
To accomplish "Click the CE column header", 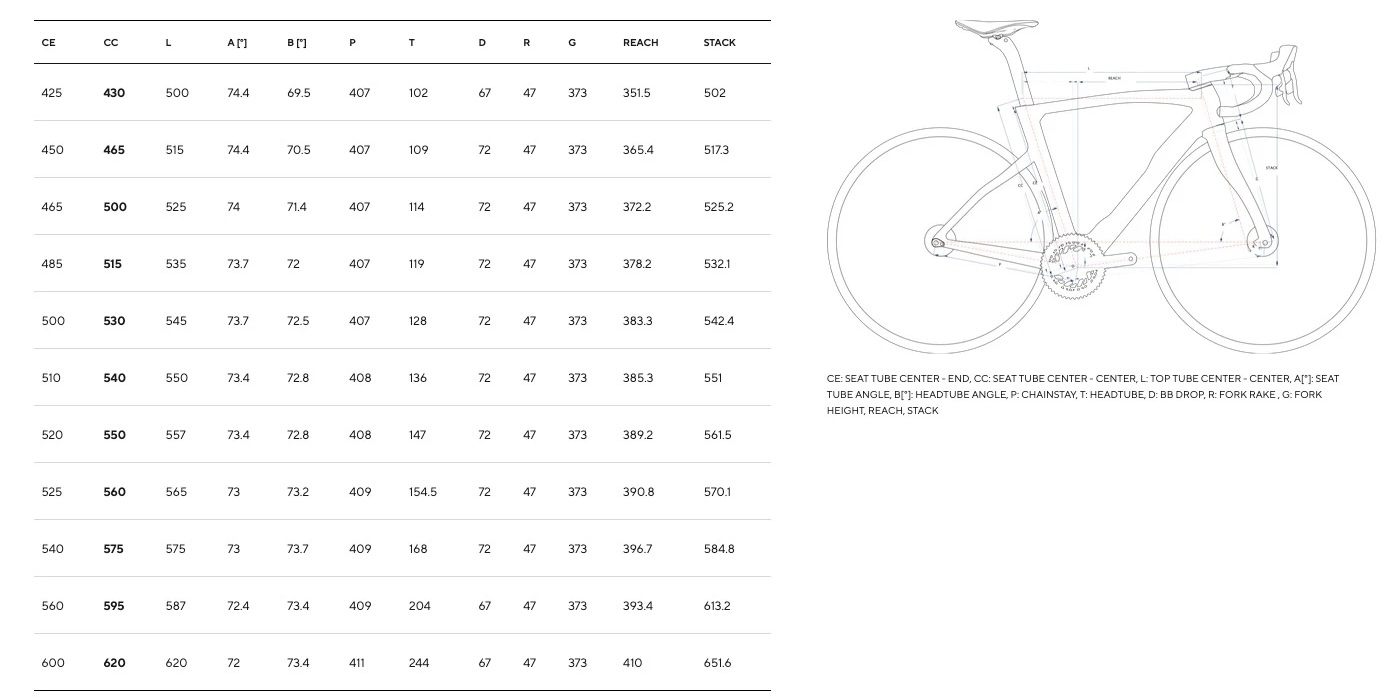I will point(49,43).
